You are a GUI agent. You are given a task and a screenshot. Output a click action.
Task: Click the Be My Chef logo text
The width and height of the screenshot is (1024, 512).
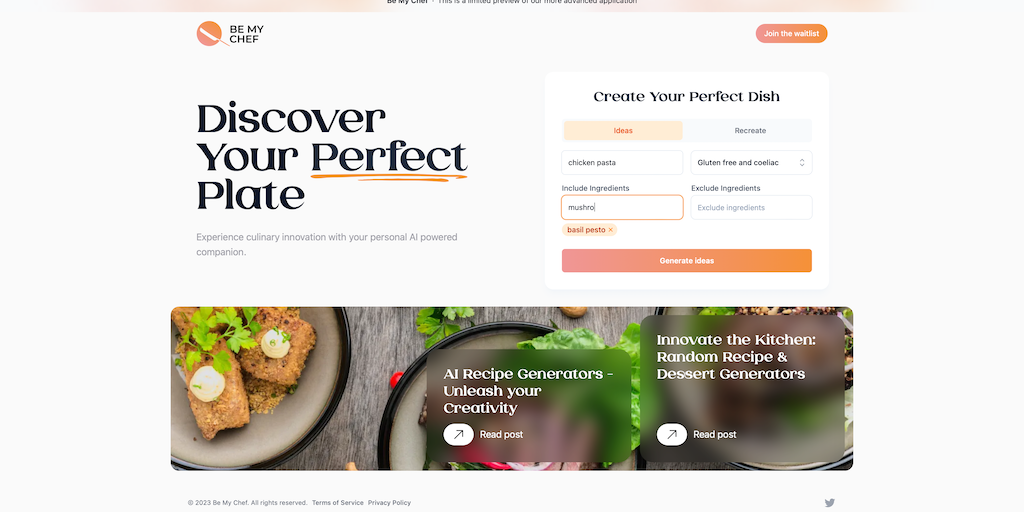tap(246, 34)
